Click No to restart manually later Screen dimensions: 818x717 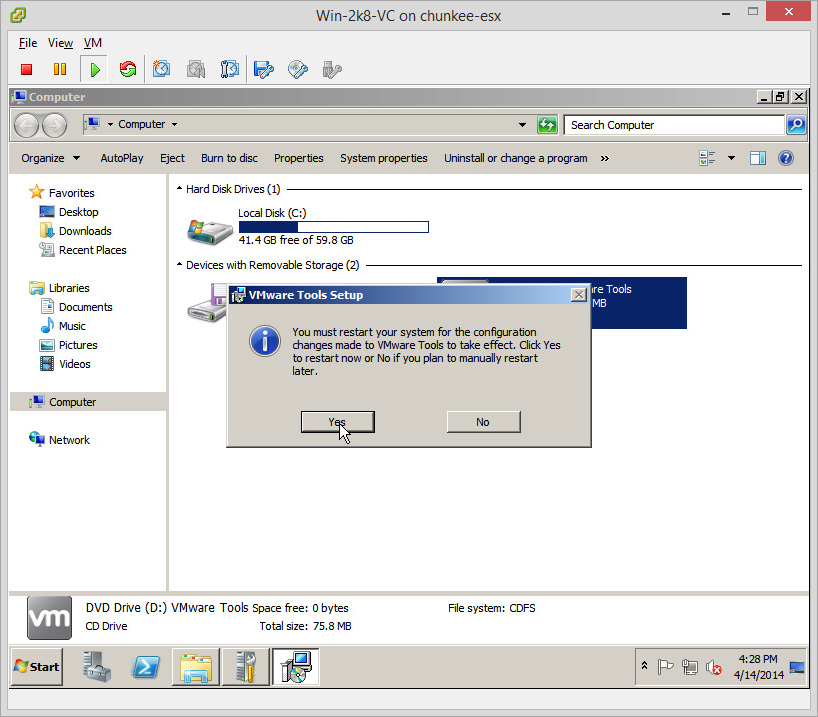(x=483, y=422)
